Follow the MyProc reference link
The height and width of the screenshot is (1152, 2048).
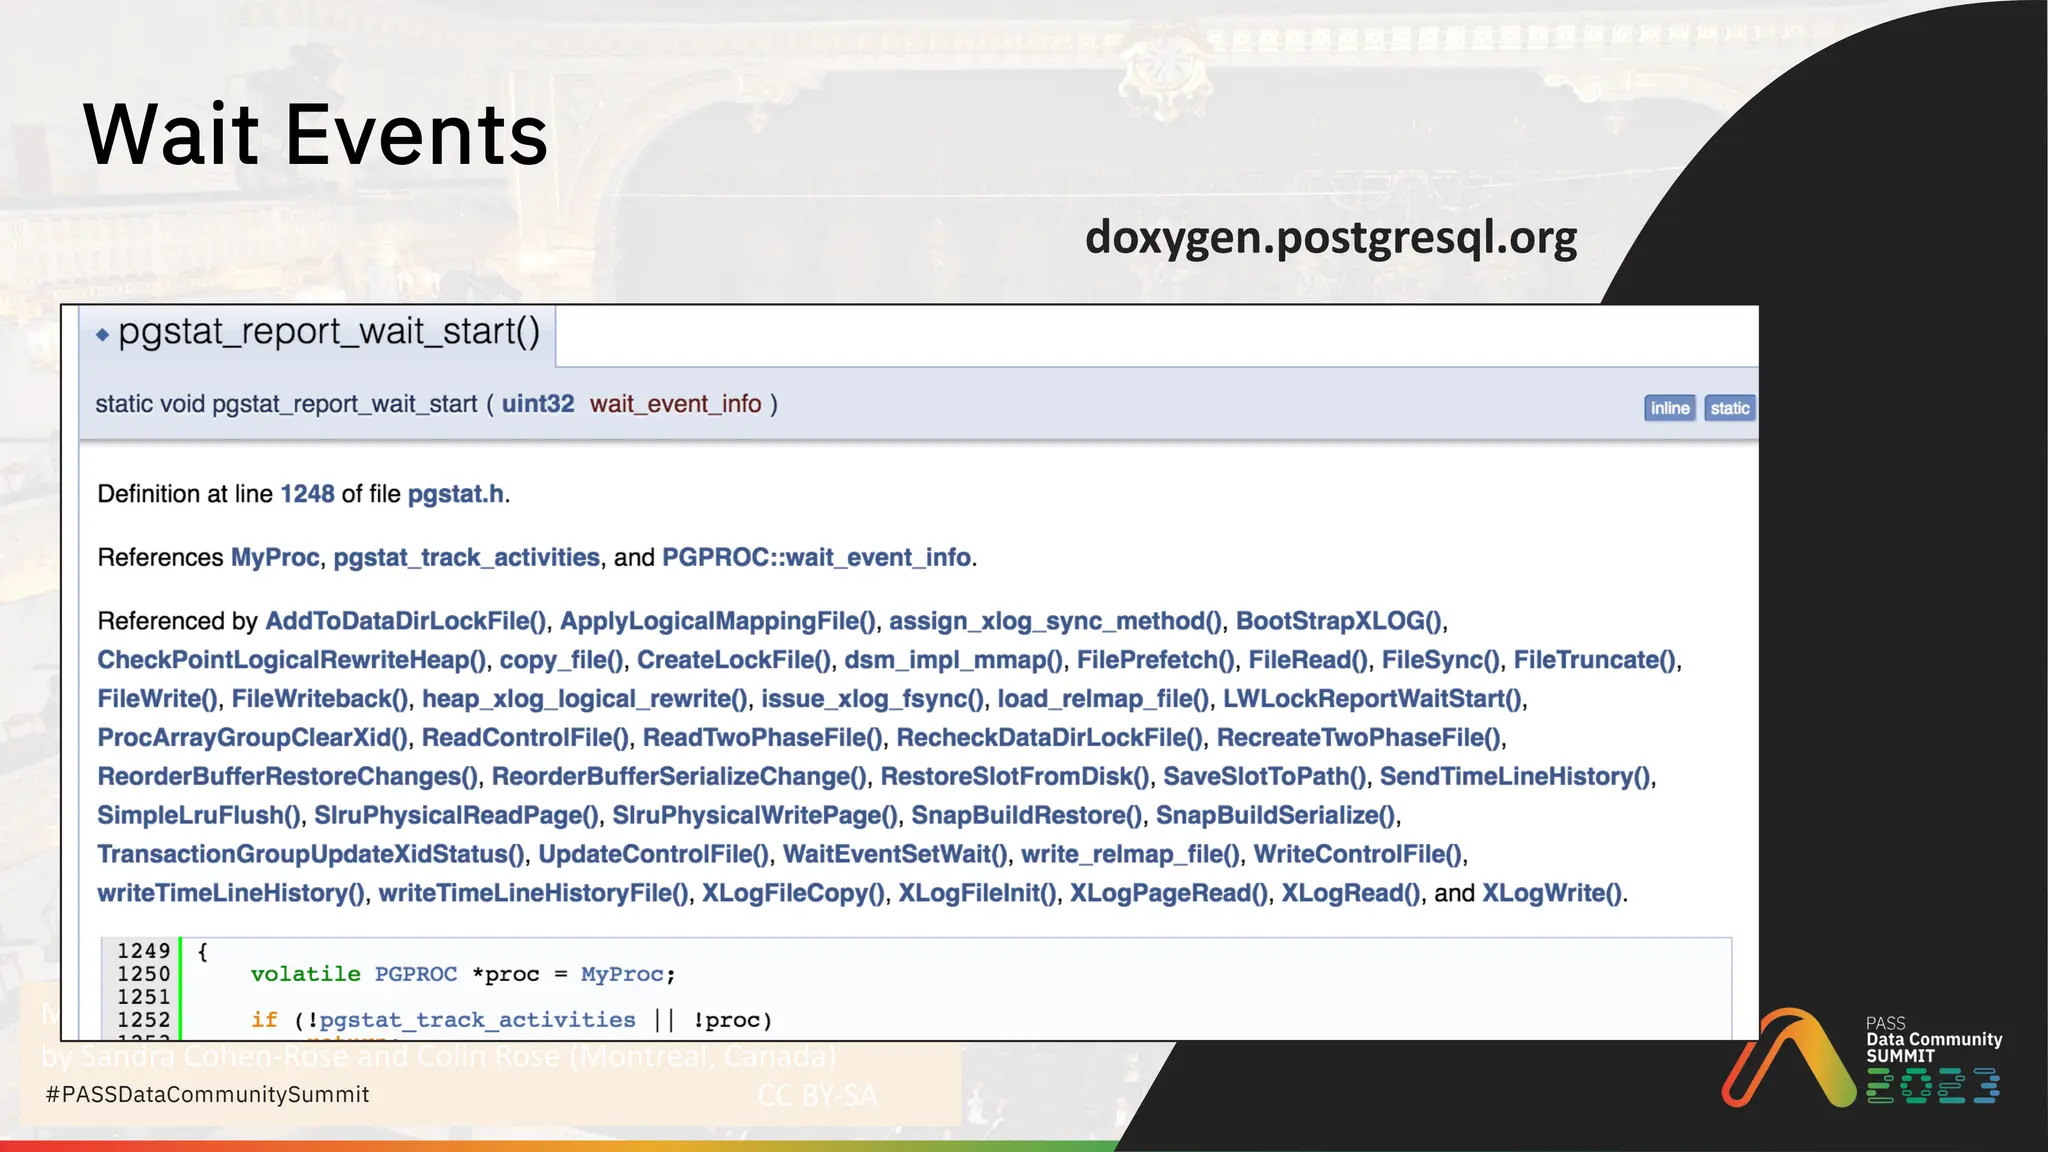point(275,557)
